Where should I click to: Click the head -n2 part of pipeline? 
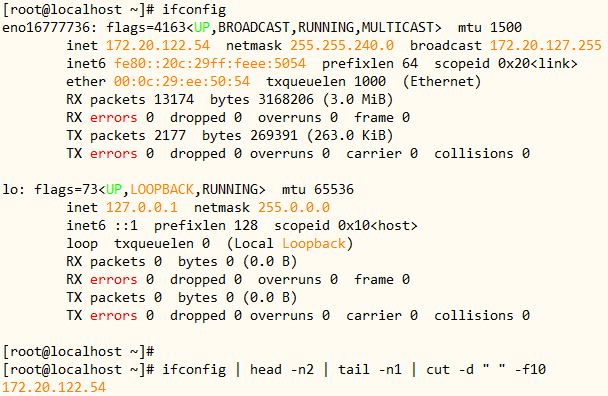tap(282, 370)
